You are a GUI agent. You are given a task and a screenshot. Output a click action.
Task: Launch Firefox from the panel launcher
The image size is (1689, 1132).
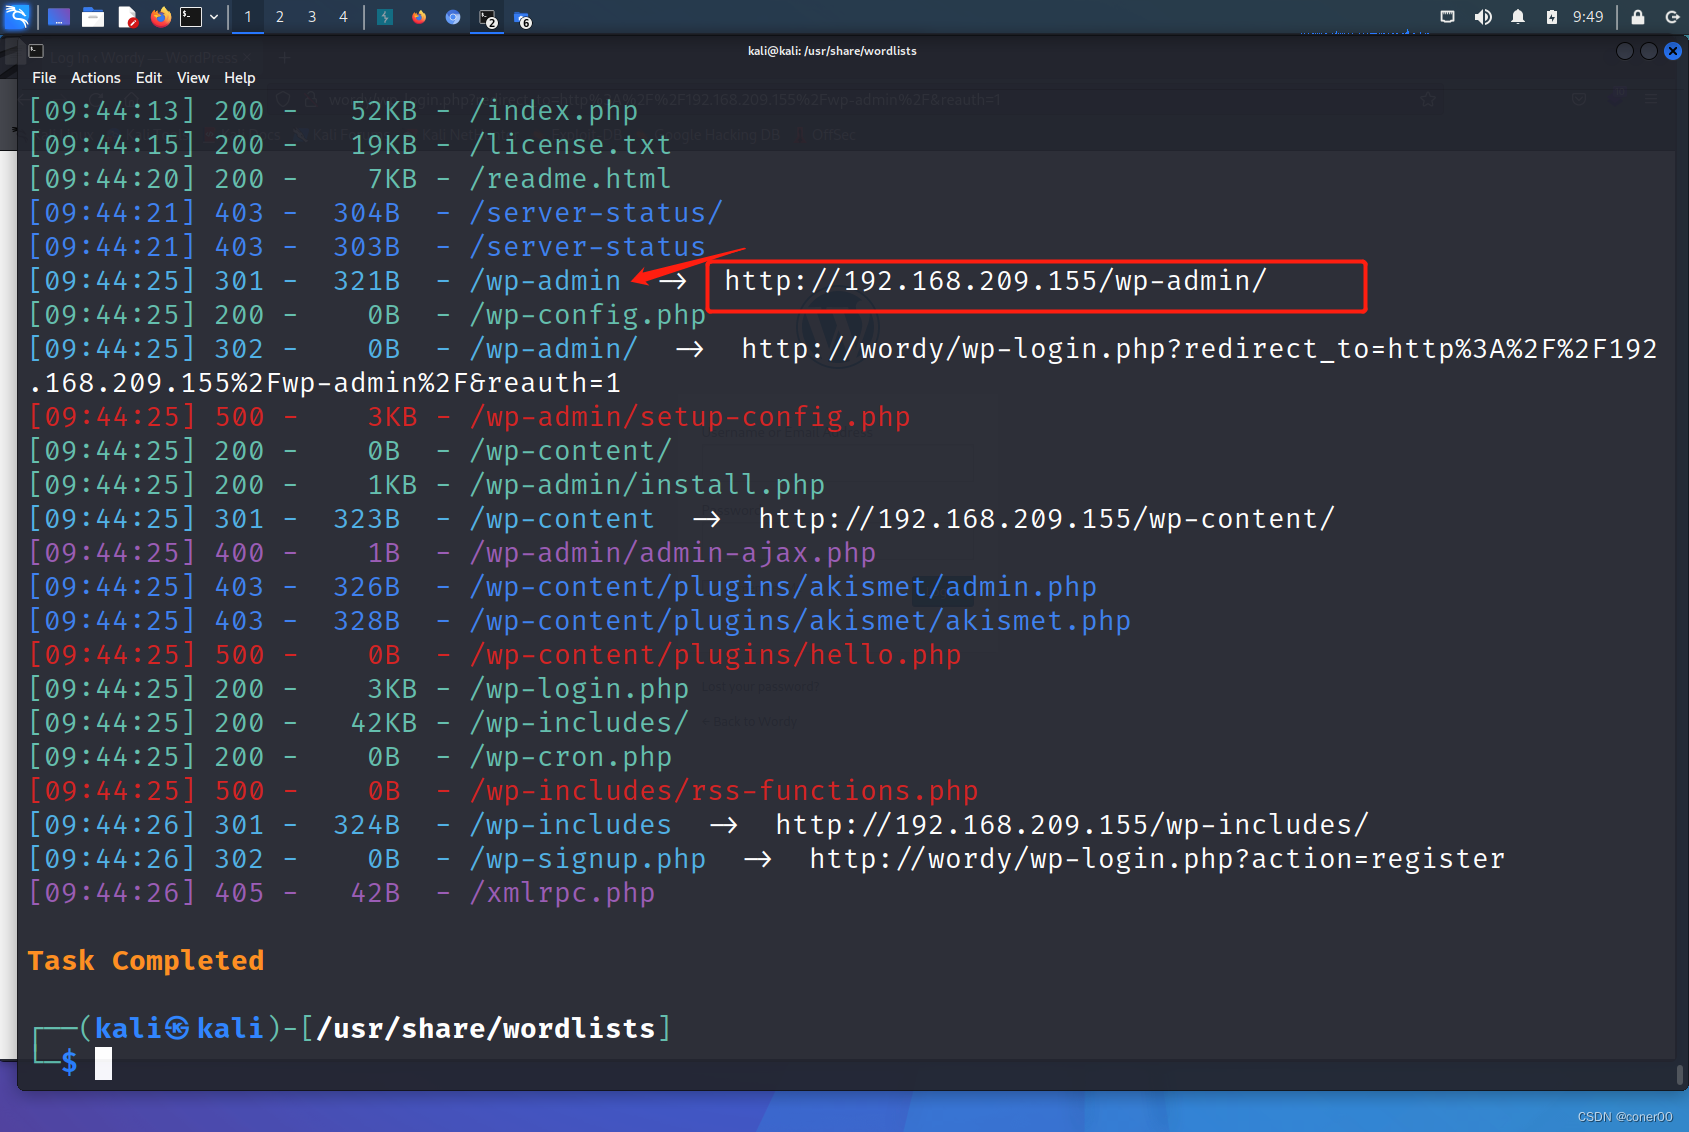160,17
